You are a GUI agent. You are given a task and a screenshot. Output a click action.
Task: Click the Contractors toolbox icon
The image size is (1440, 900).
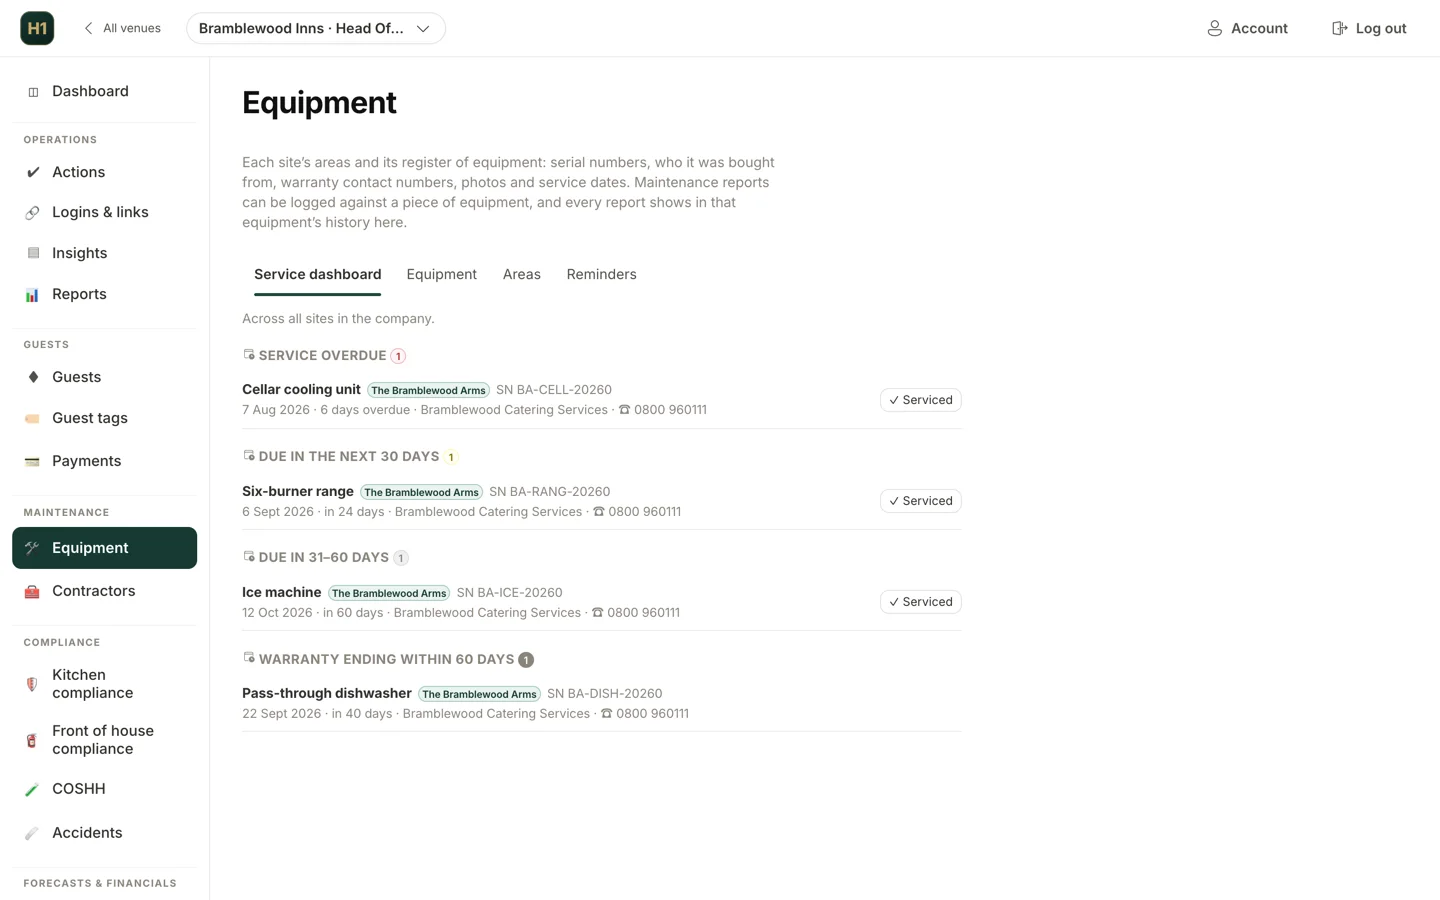[x=33, y=591]
